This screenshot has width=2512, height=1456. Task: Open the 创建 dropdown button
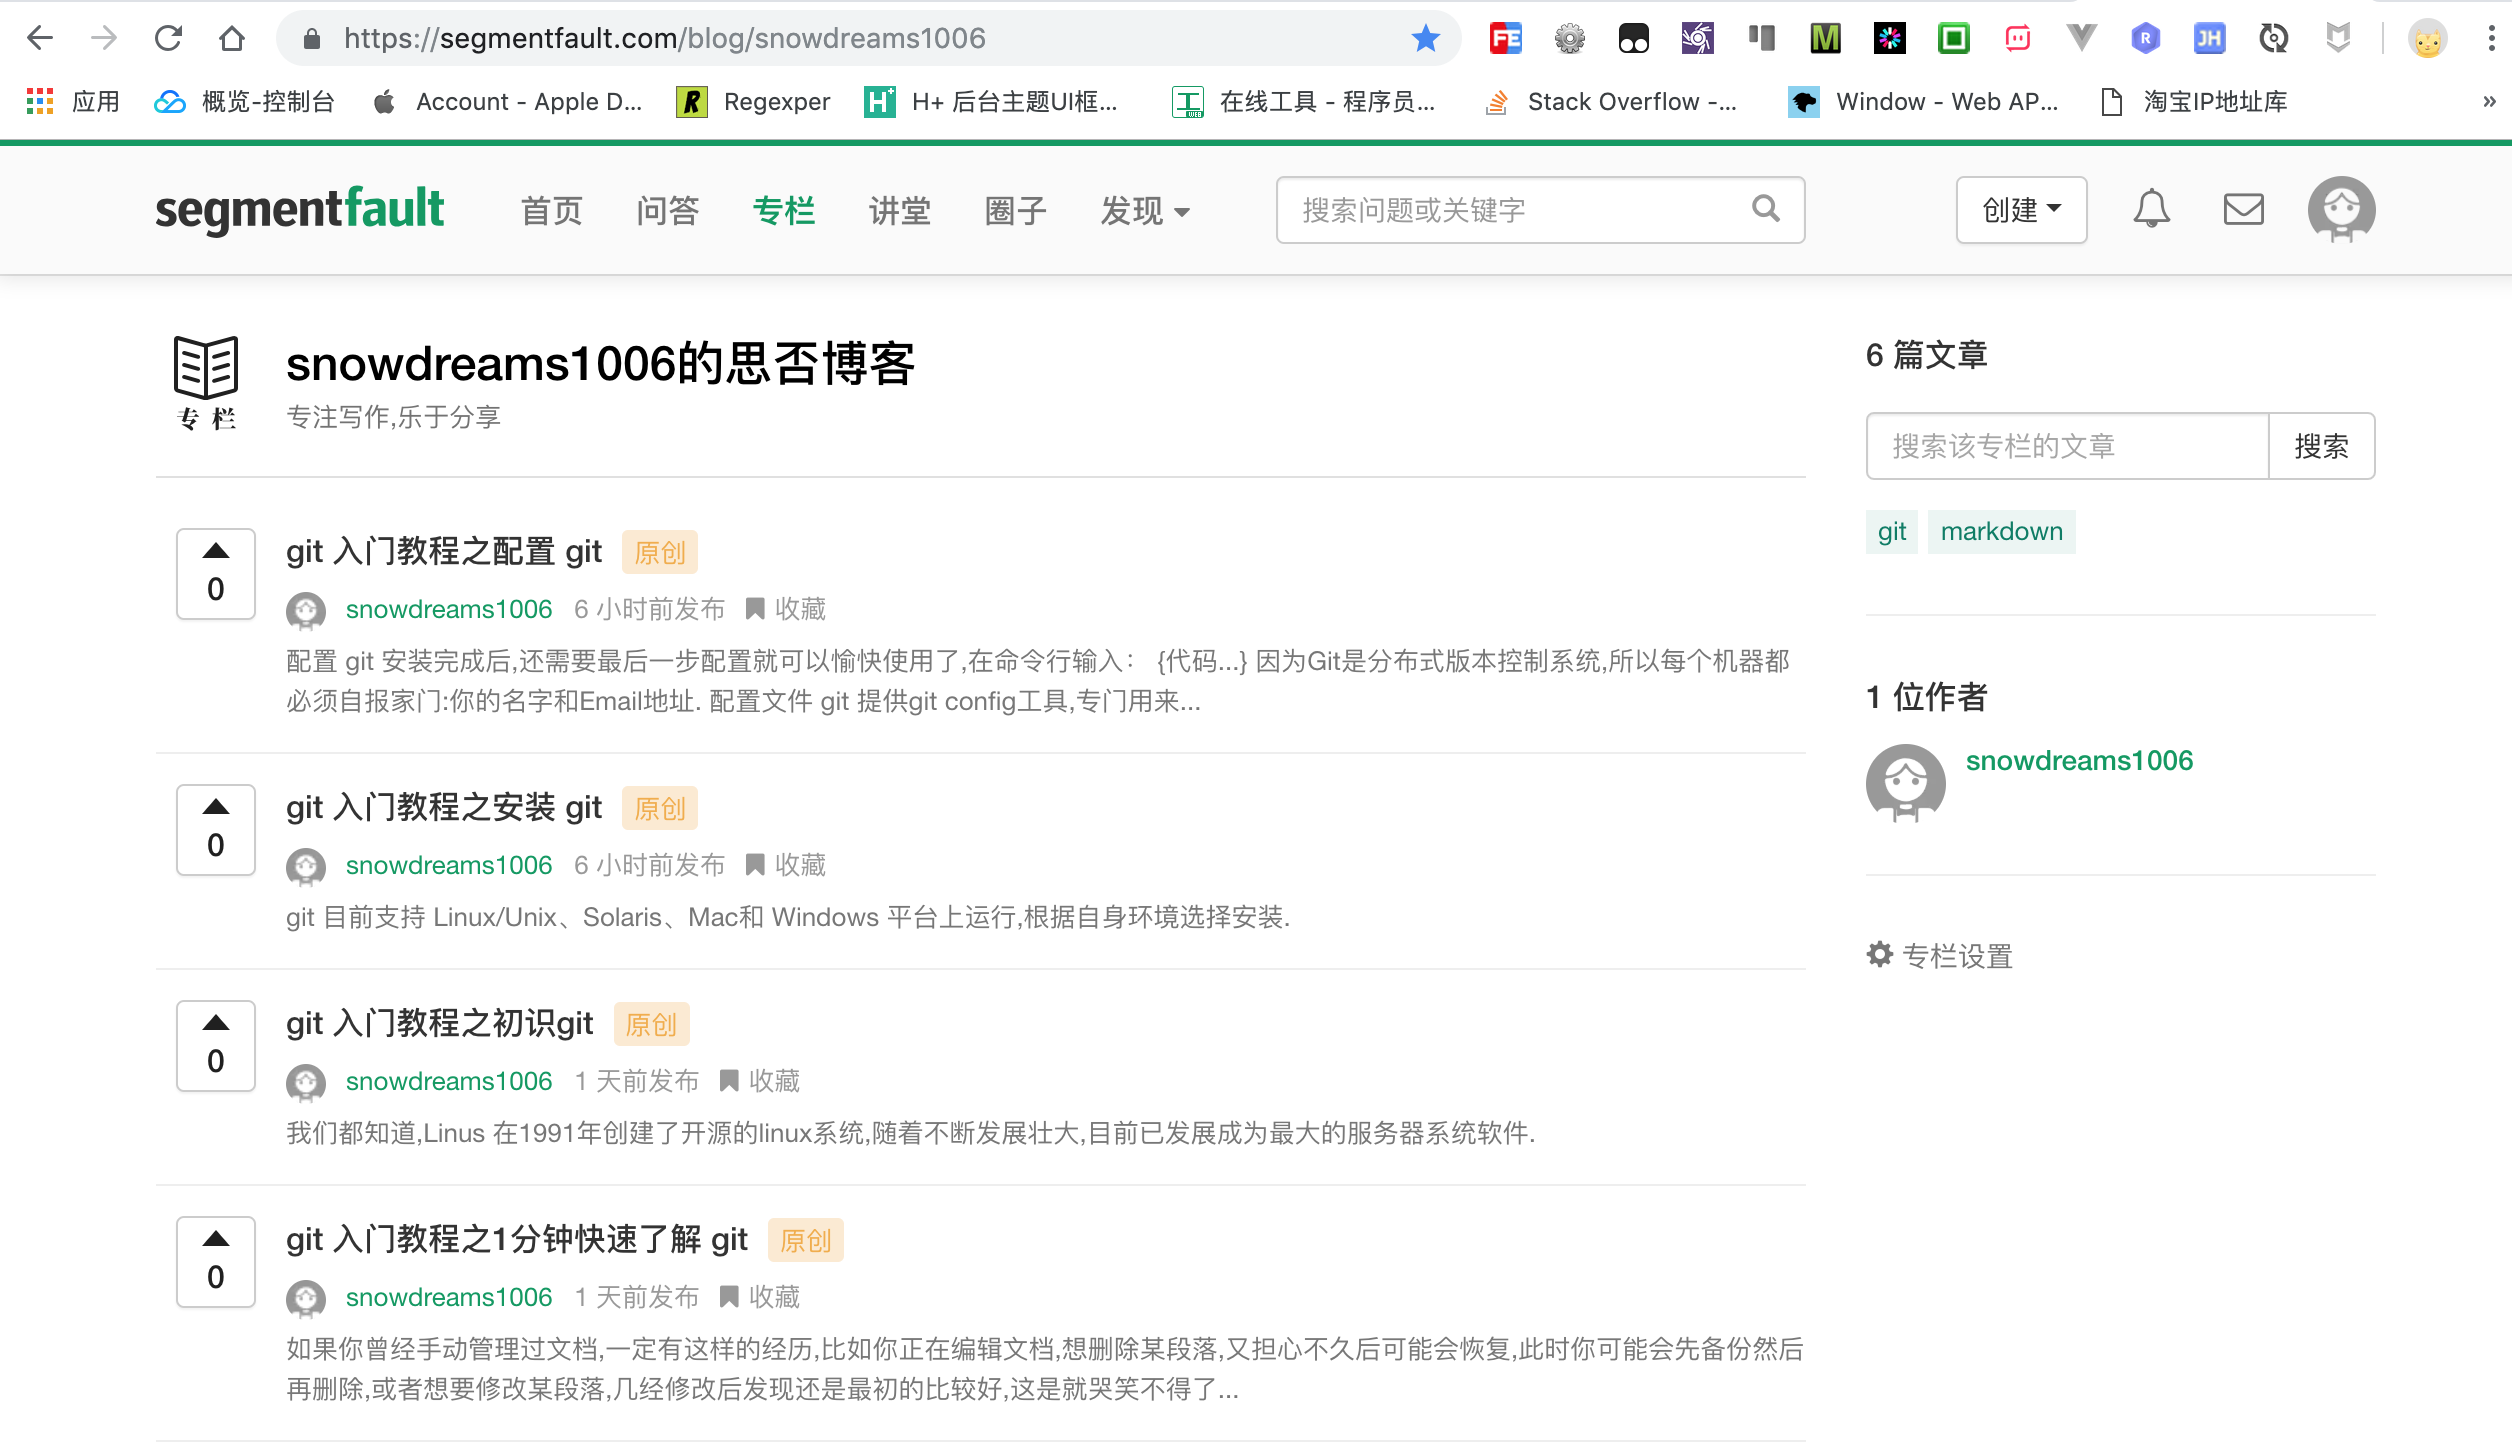(2021, 210)
